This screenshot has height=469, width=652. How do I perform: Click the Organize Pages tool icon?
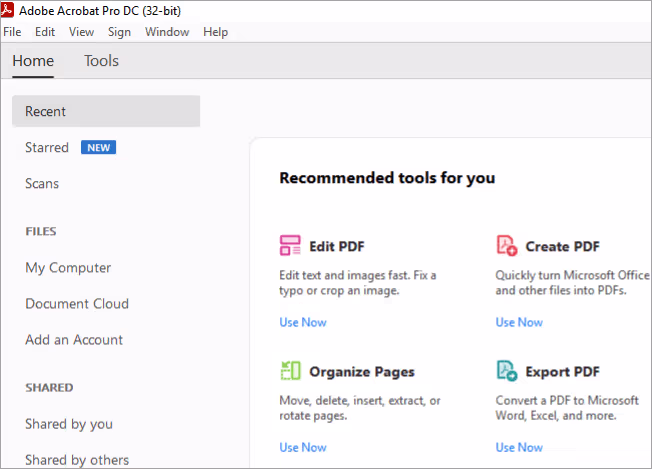point(290,370)
